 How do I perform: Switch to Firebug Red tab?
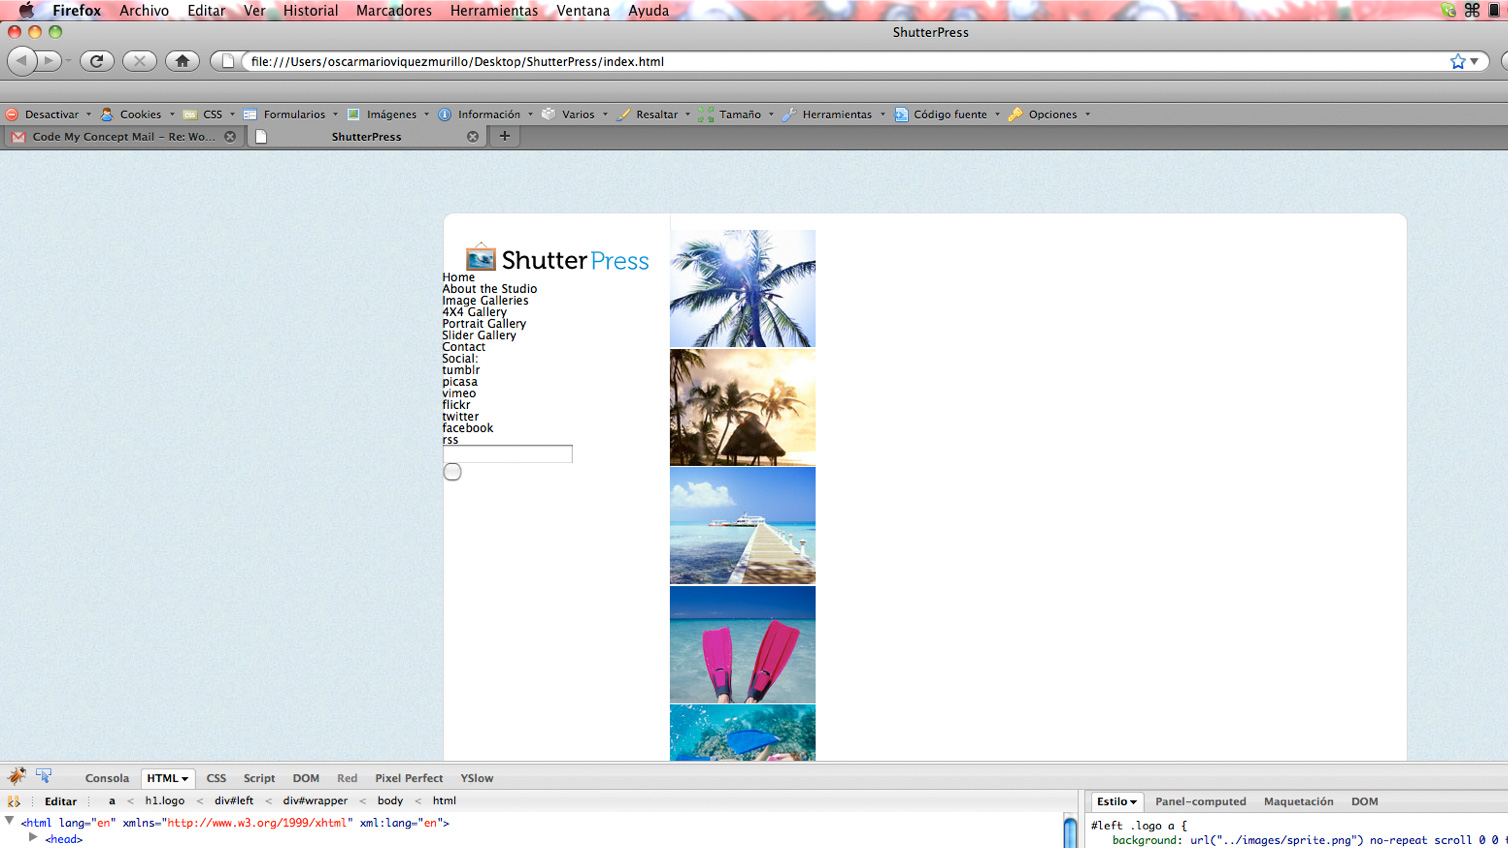tap(347, 778)
